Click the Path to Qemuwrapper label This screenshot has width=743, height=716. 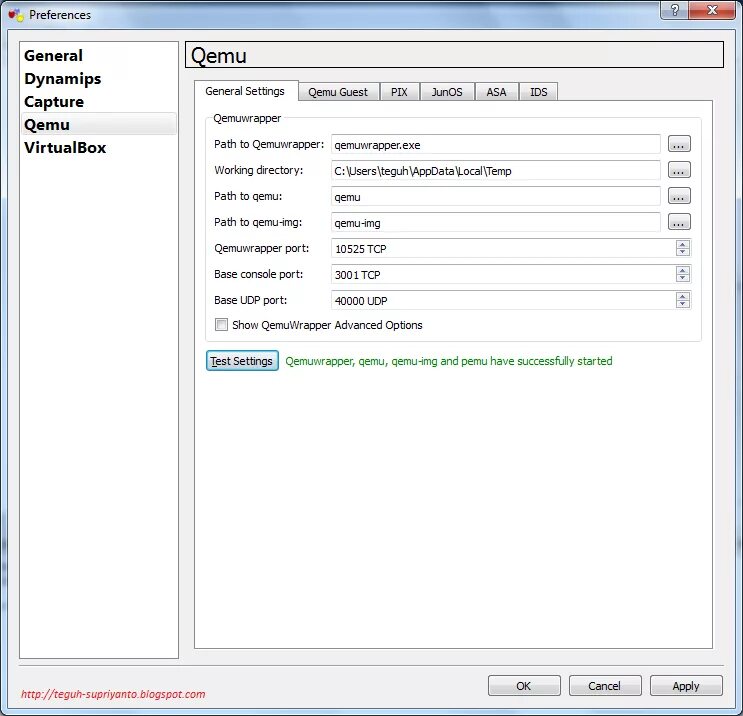(269, 144)
